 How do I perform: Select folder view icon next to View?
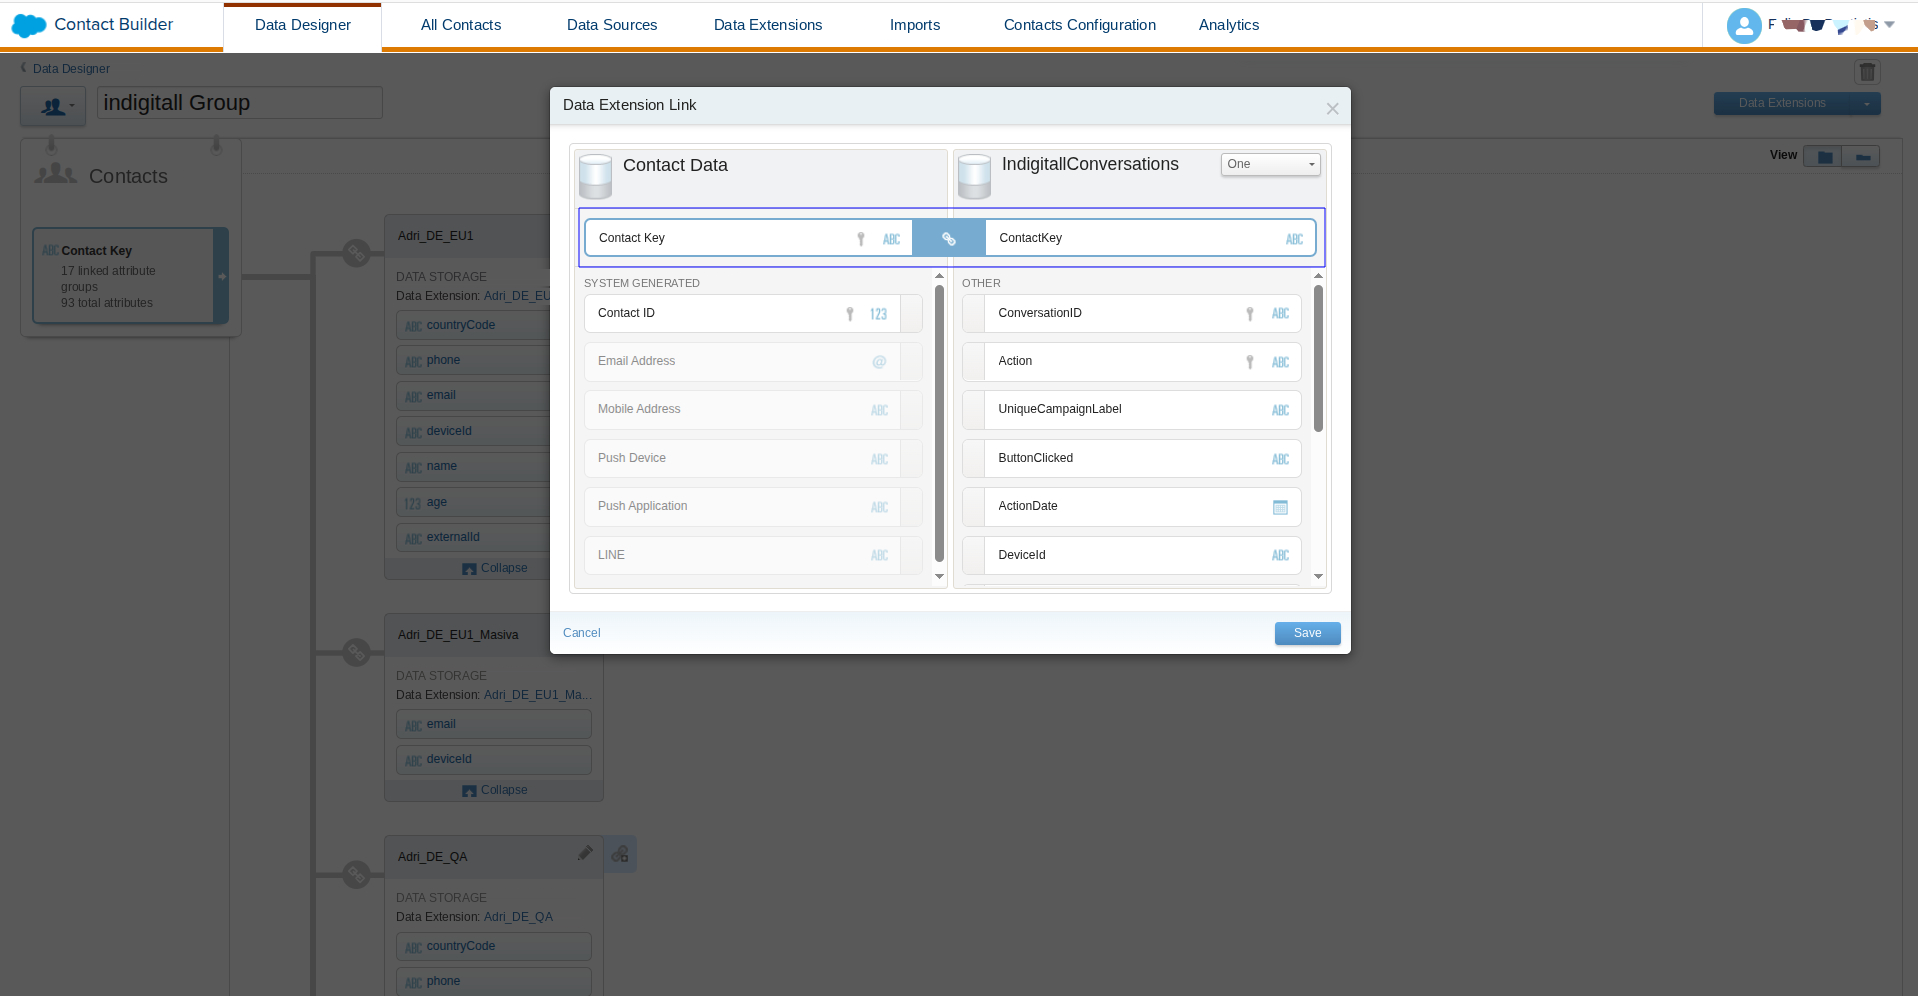click(x=1824, y=157)
